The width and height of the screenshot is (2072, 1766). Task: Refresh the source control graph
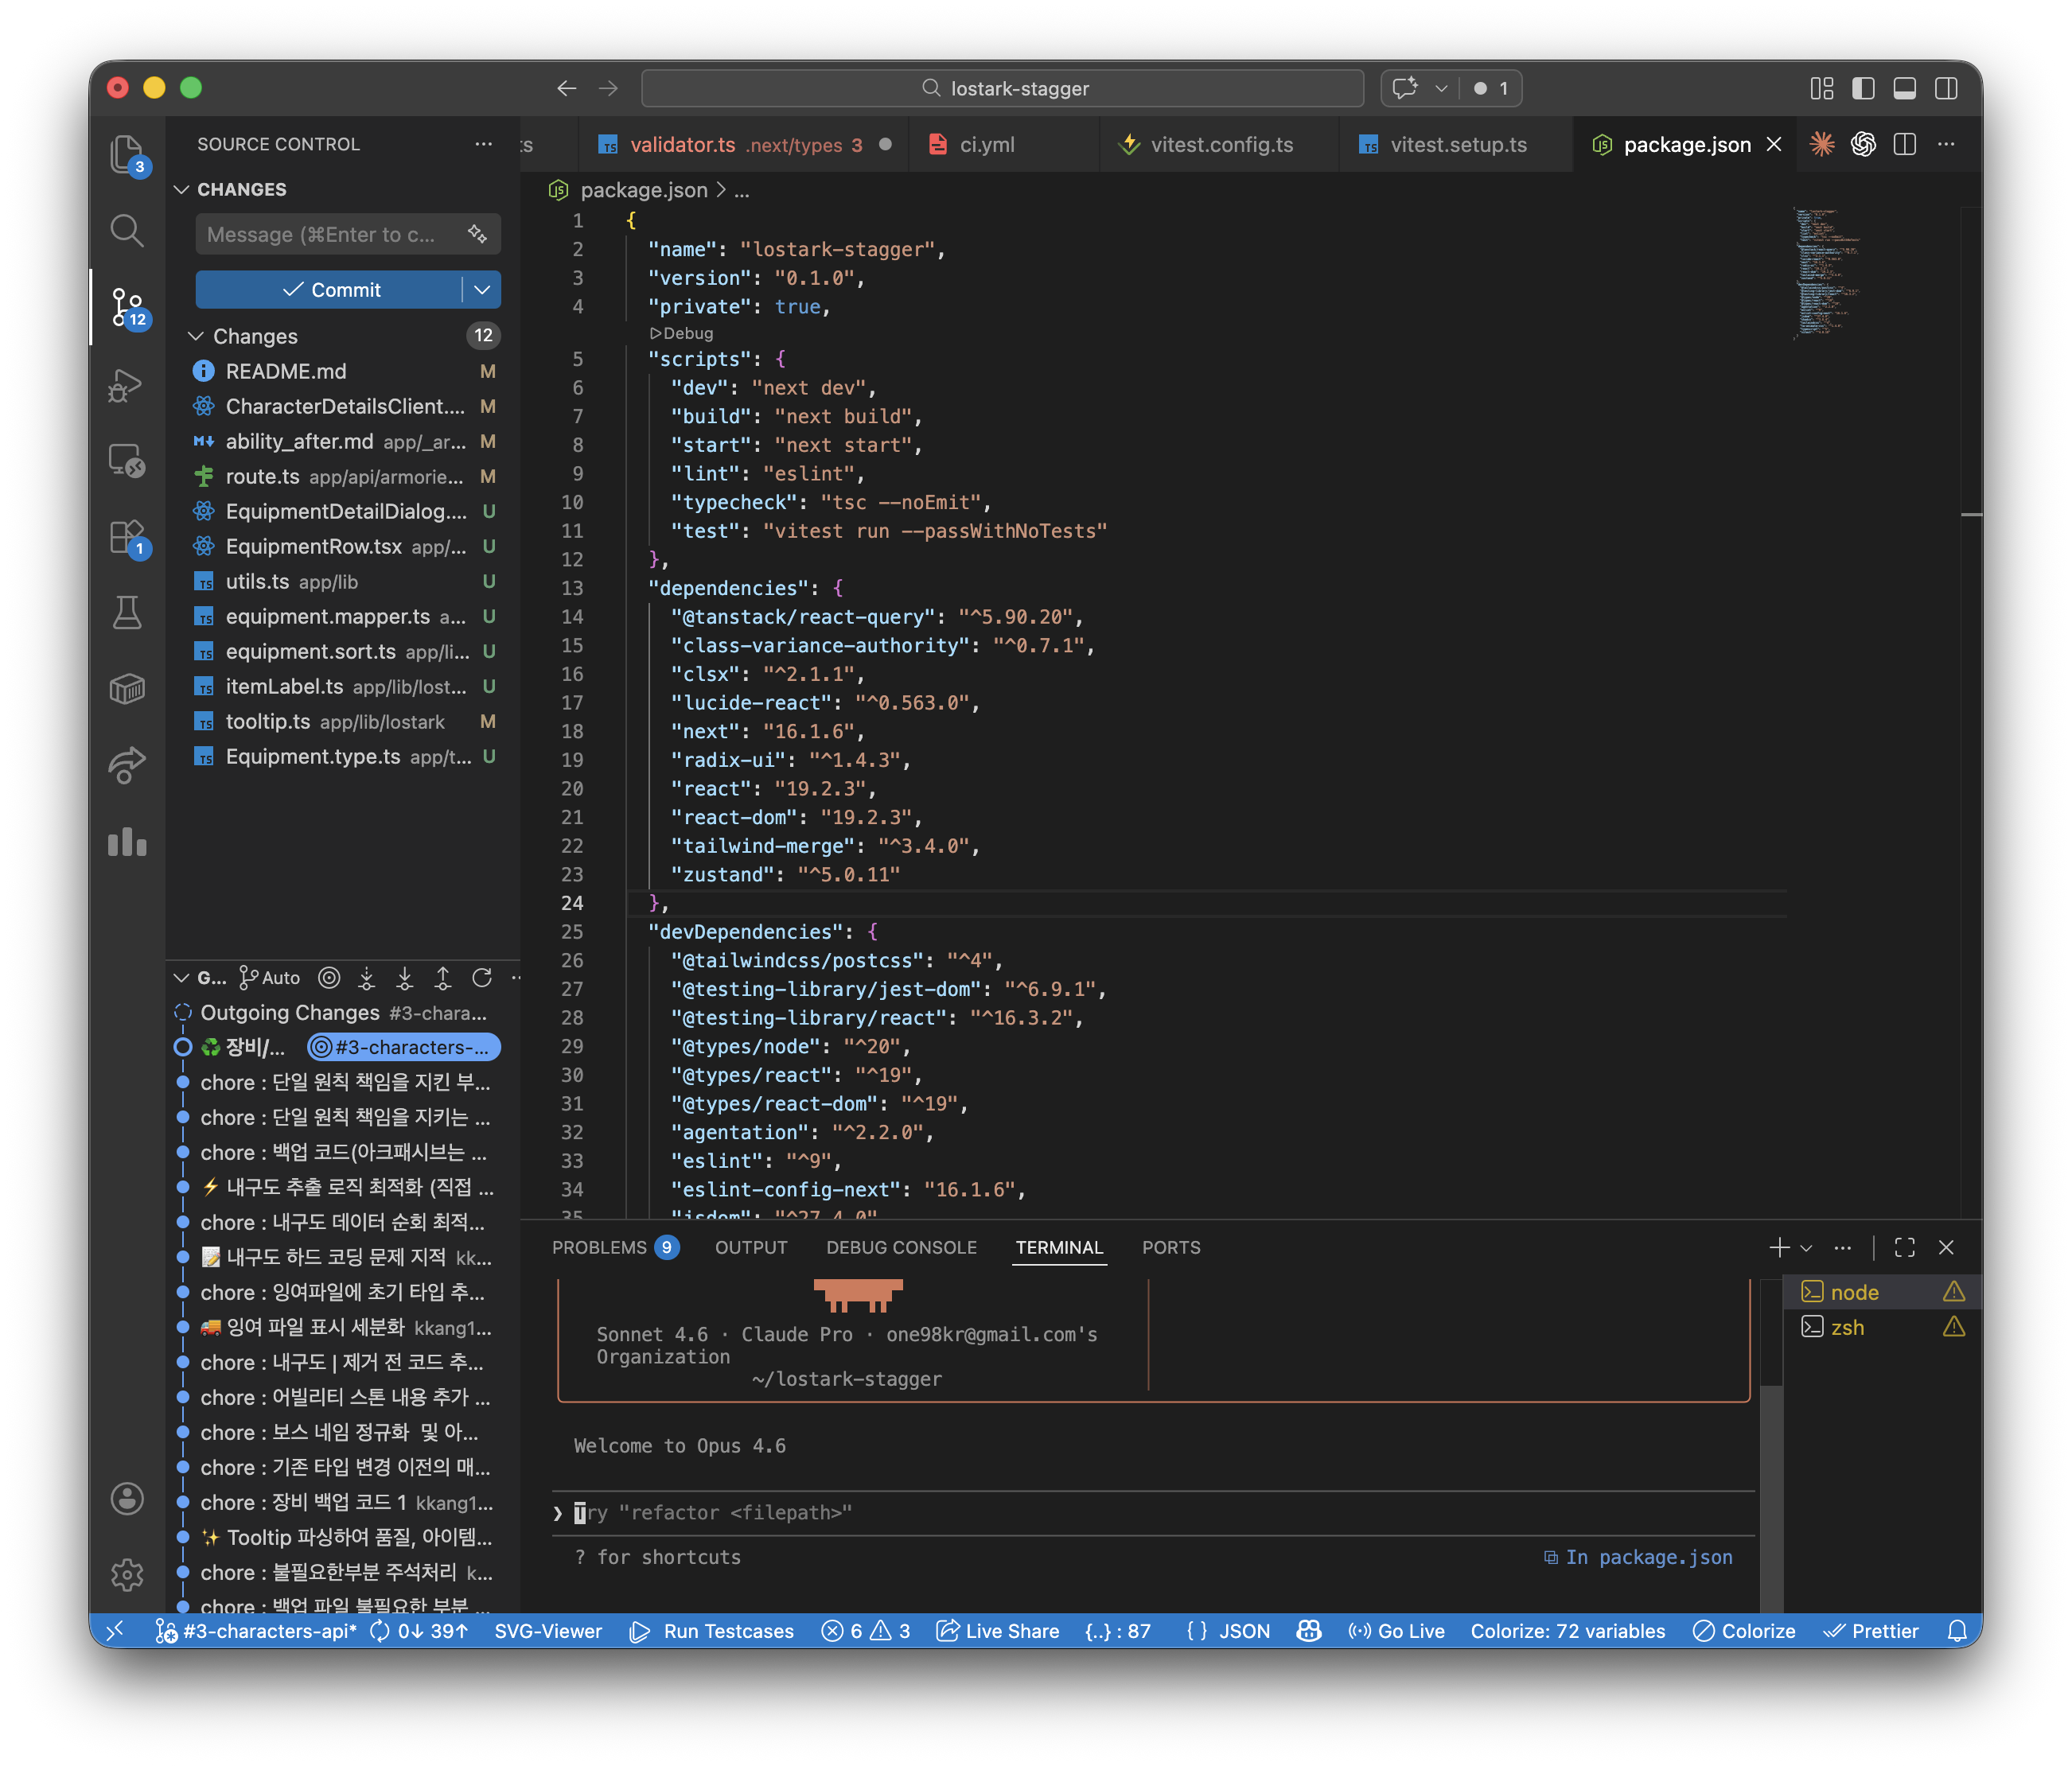click(482, 978)
